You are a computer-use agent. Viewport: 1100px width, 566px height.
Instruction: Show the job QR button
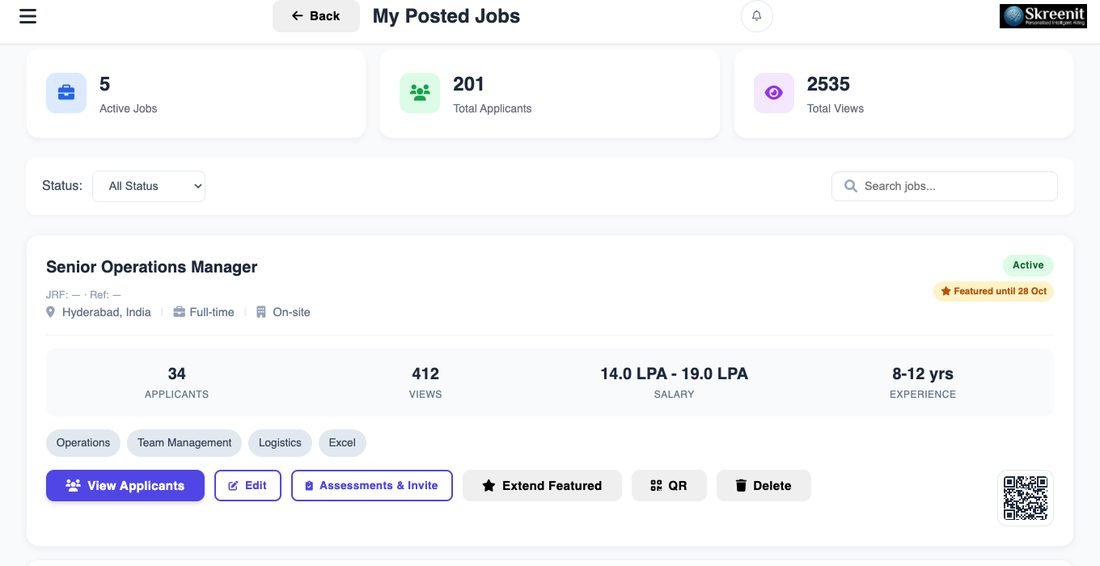pyautogui.click(x=669, y=485)
